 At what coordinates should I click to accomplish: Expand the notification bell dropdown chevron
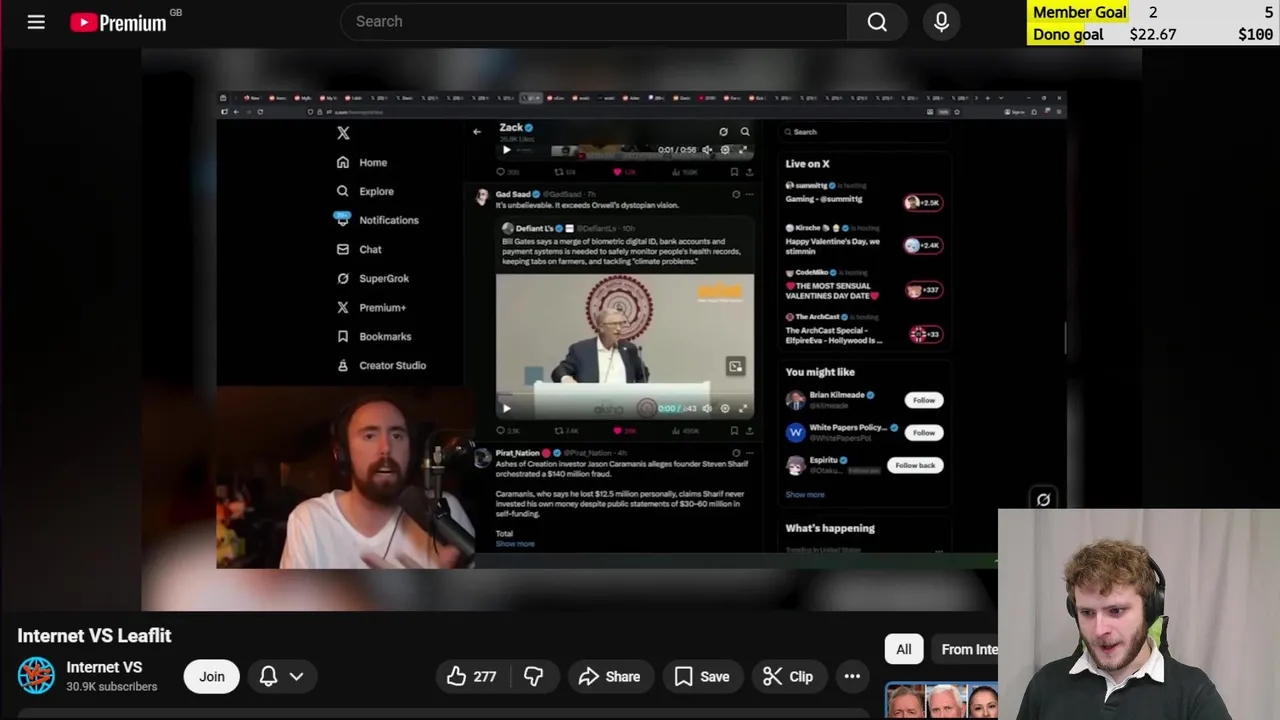[x=296, y=677]
